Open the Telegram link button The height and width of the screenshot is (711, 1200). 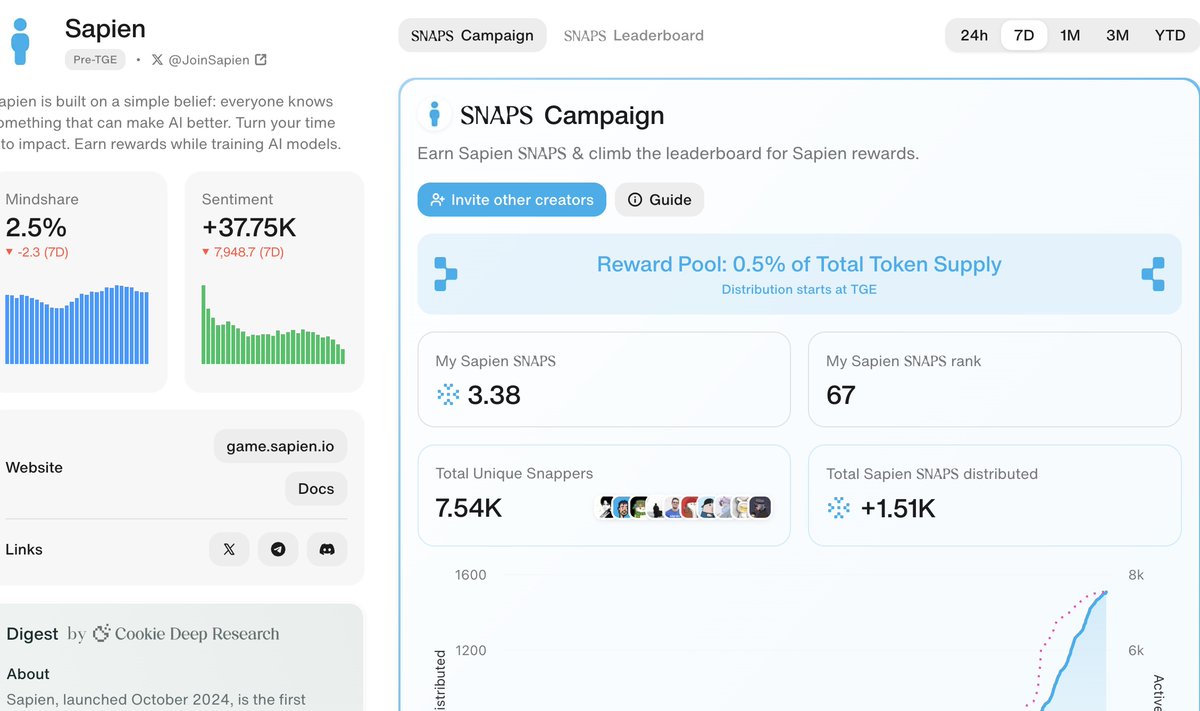pyautogui.click(x=278, y=549)
